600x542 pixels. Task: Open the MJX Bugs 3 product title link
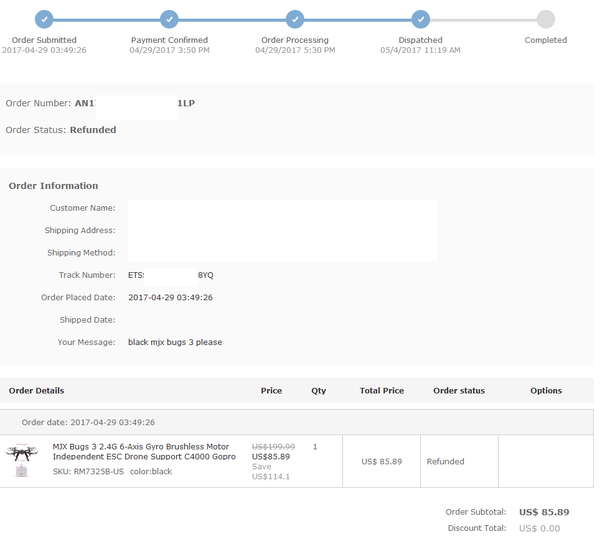point(143,451)
